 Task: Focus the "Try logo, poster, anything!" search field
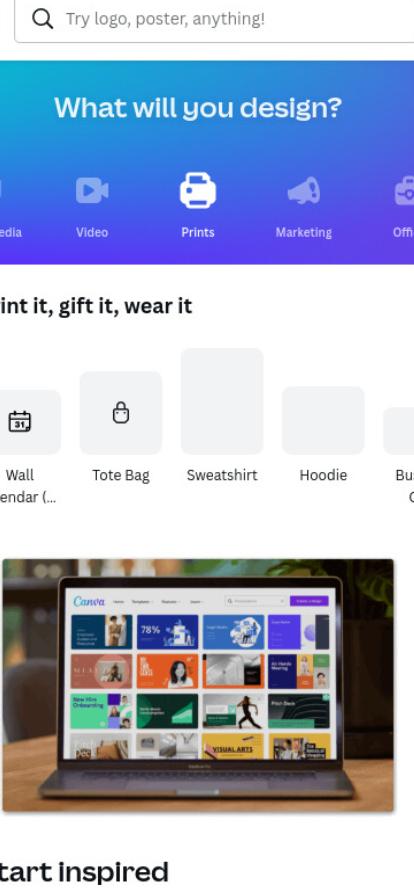(x=214, y=20)
